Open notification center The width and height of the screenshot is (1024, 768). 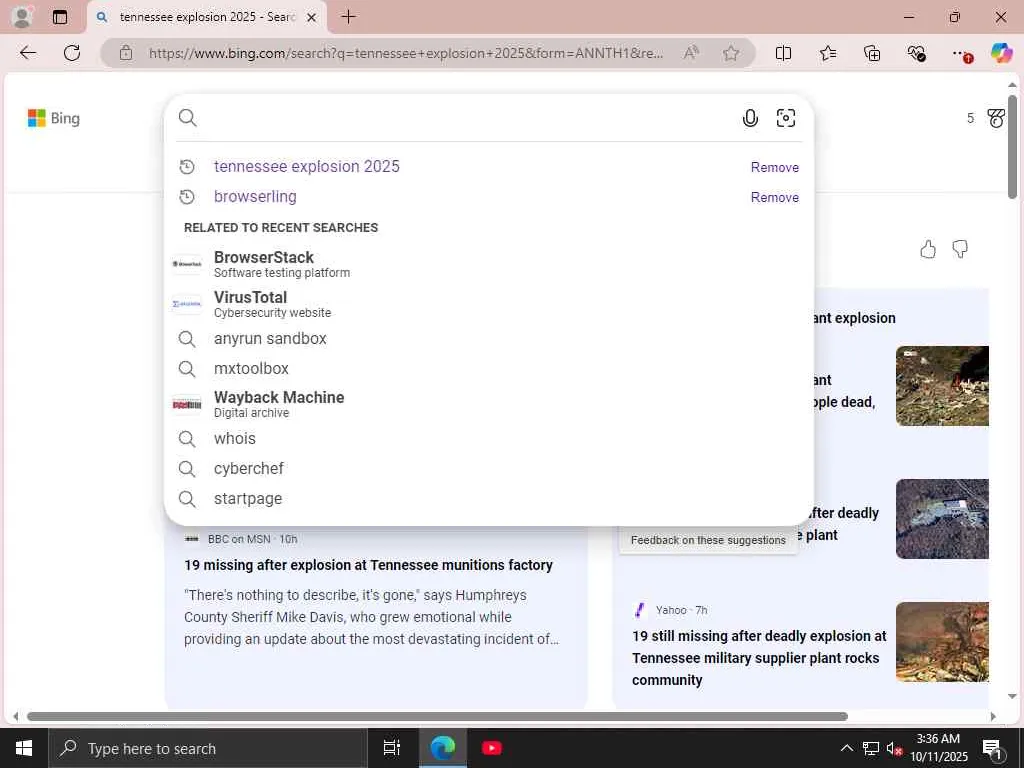pos(993,748)
